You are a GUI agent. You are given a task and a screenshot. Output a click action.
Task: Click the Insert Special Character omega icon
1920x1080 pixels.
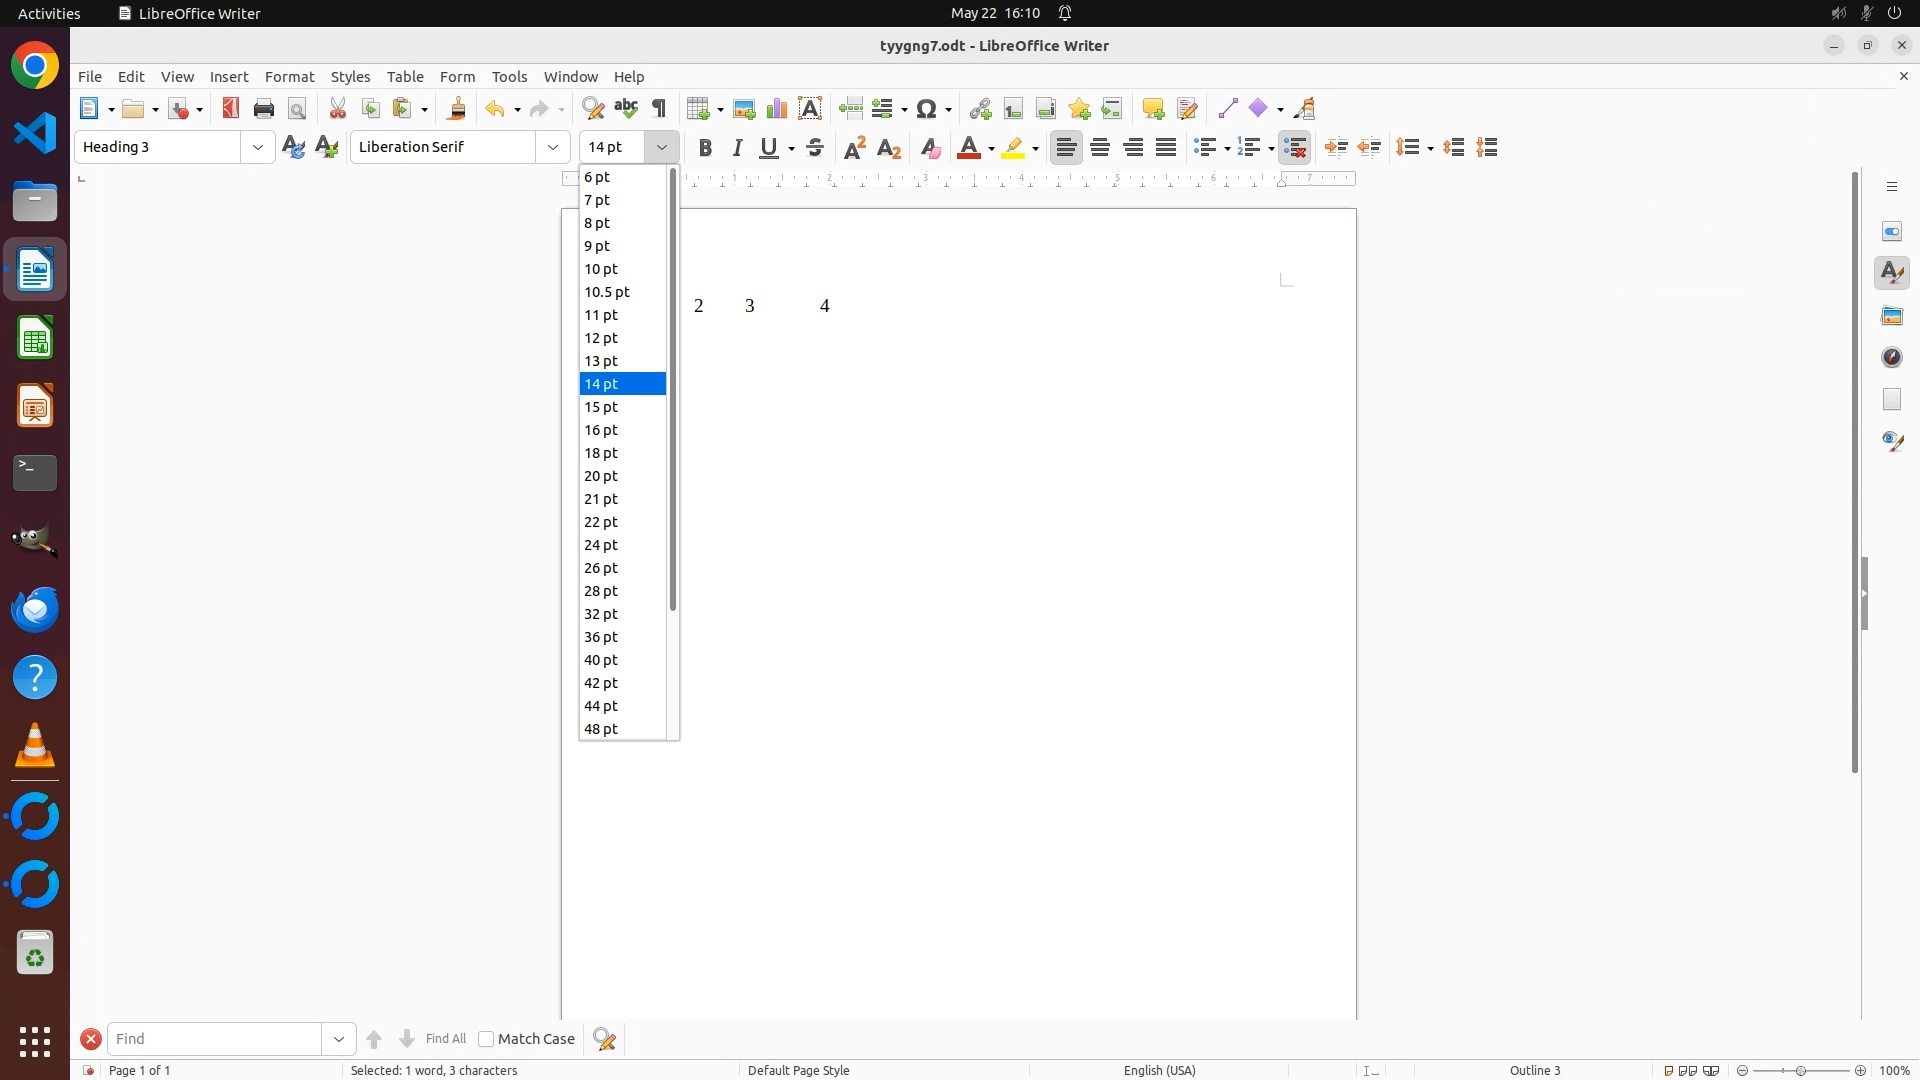pyautogui.click(x=927, y=108)
